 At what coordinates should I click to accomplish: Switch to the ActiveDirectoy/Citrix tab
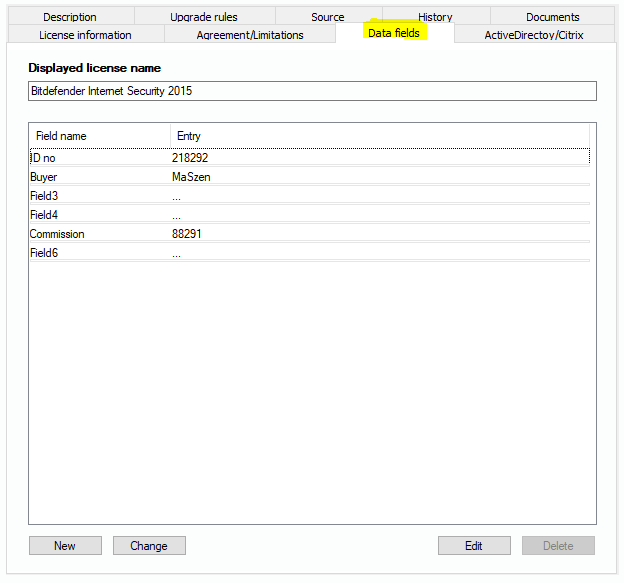point(534,35)
